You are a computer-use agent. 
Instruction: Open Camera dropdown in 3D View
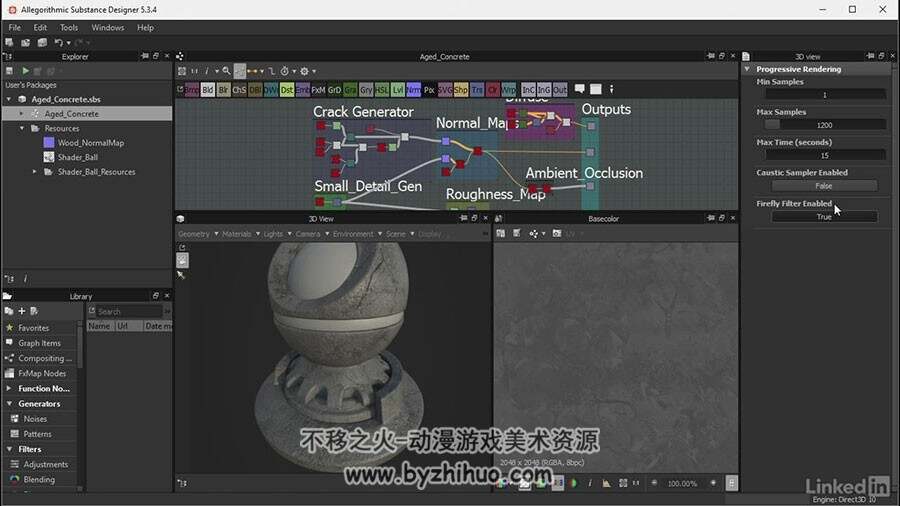[x=312, y=234]
